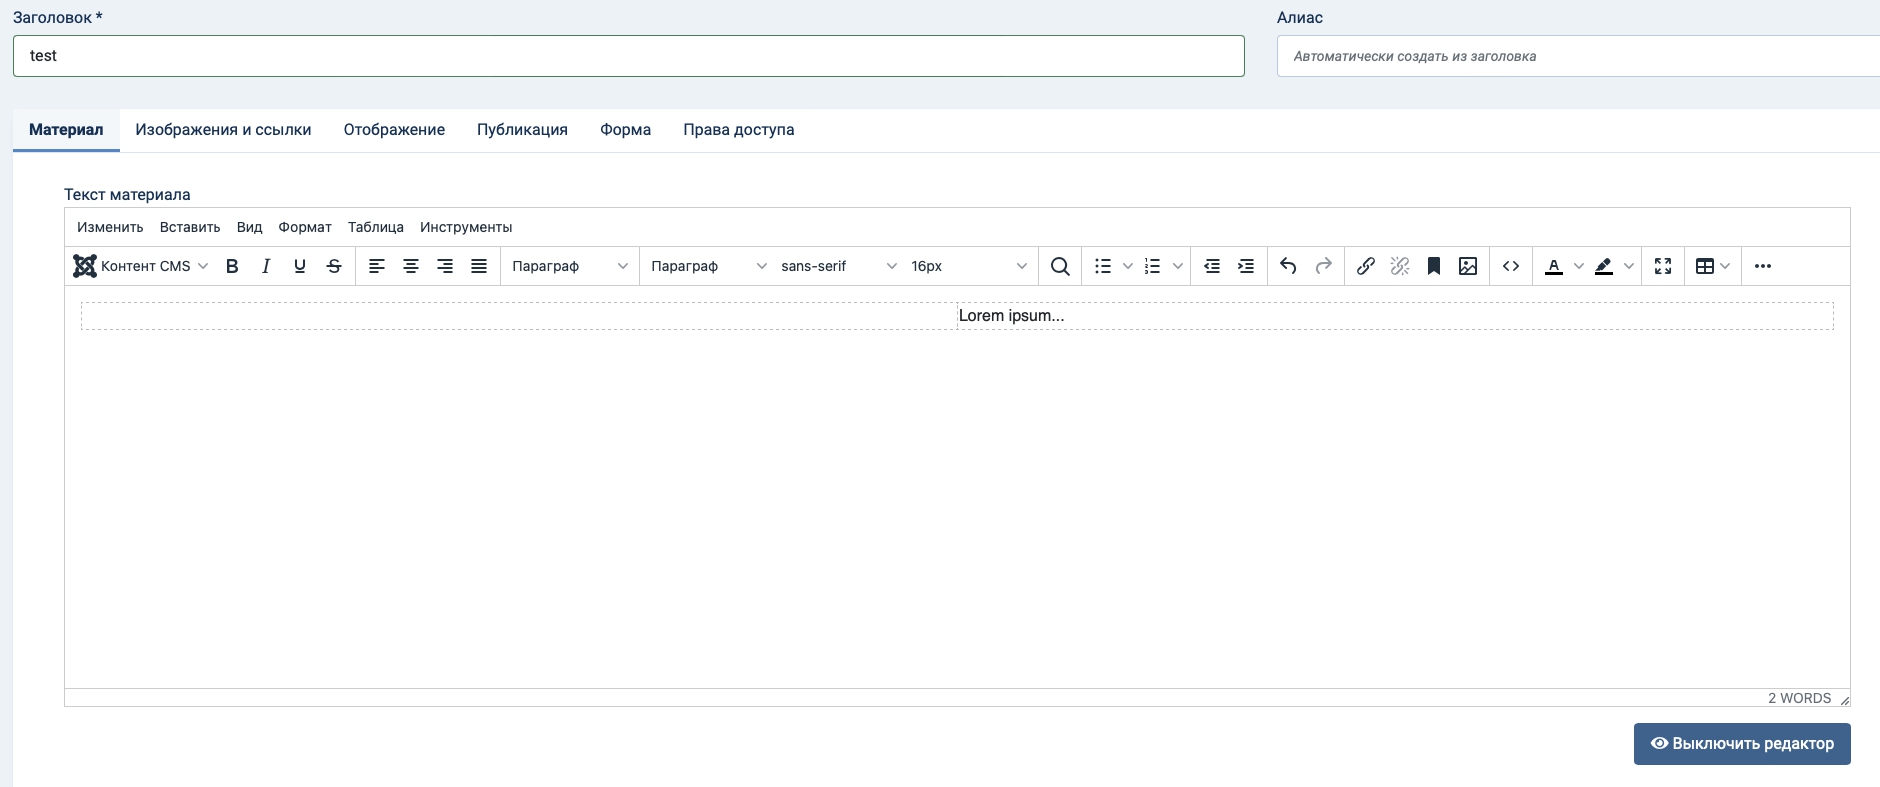Insert a link with the chain icon
1880x787 pixels.
tap(1365, 266)
